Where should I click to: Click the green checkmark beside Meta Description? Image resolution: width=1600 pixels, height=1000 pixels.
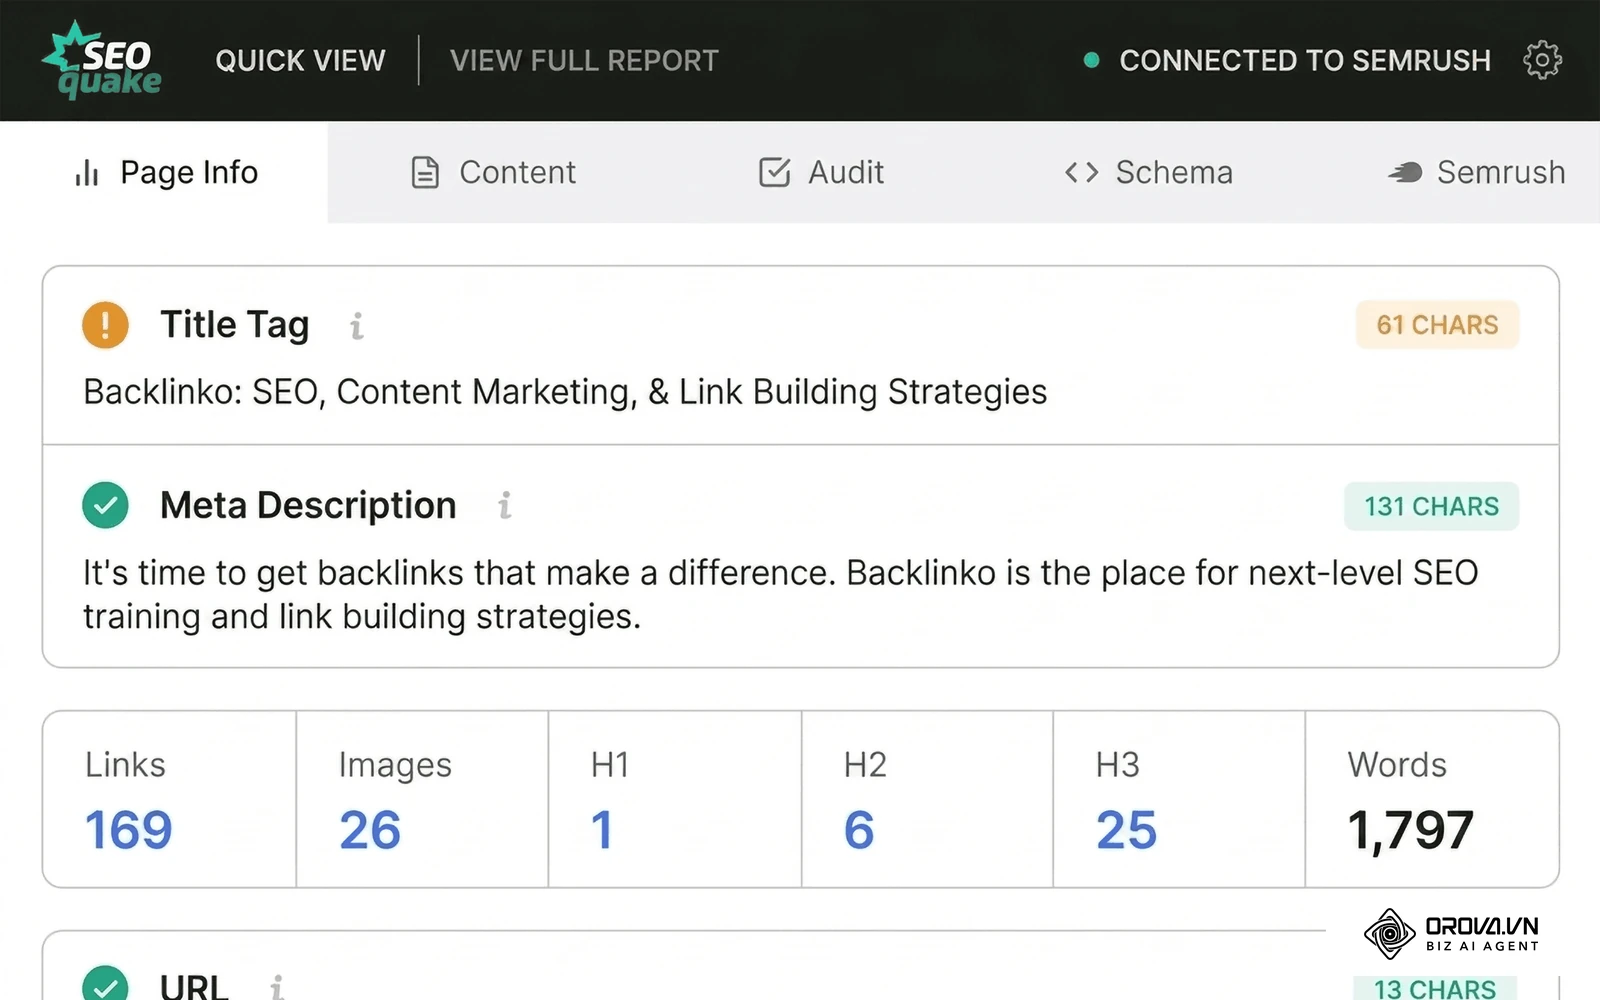[105, 505]
